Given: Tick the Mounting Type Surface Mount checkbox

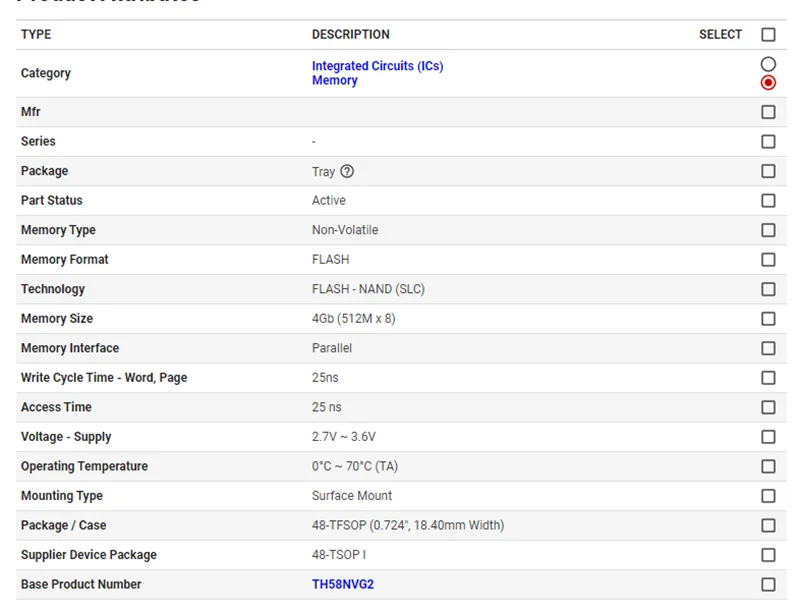Looking at the screenshot, I should coord(768,496).
